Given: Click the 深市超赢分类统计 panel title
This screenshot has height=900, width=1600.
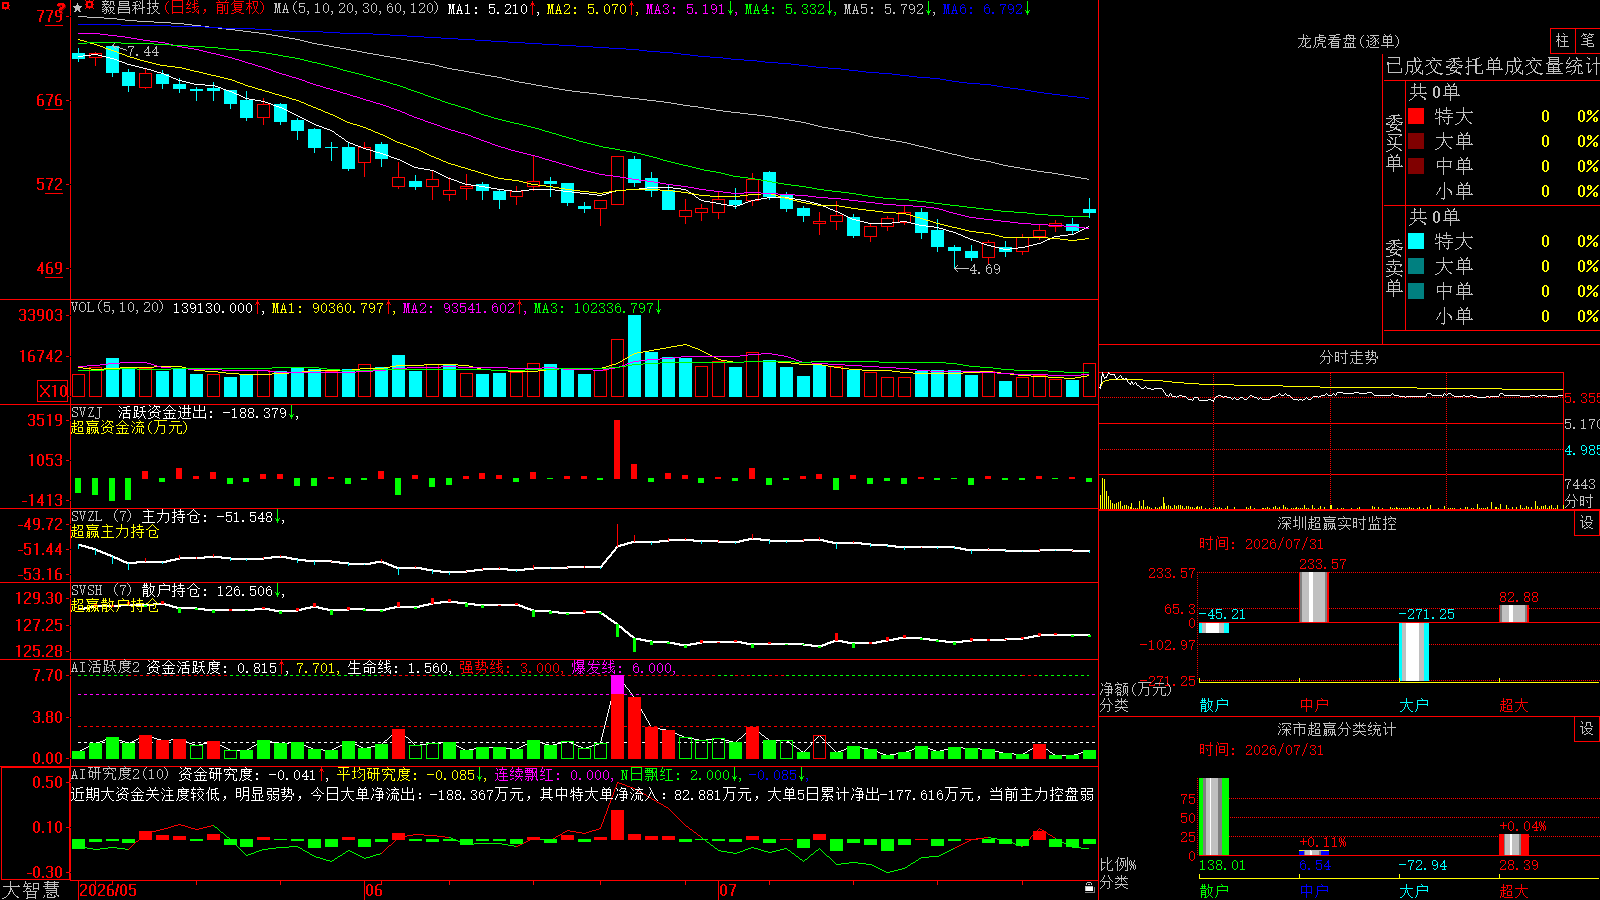Looking at the screenshot, I should pyautogui.click(x=1336, y=729).
